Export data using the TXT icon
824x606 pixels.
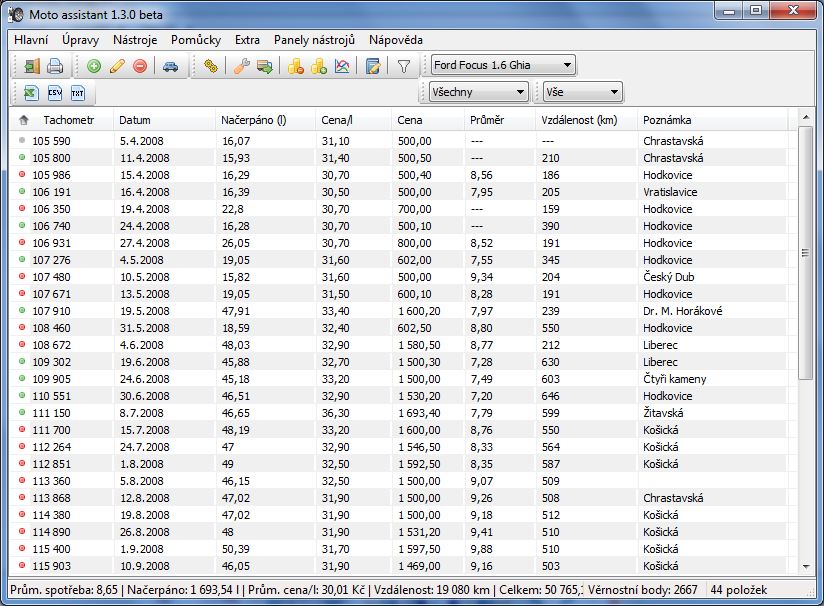(78, 93)
